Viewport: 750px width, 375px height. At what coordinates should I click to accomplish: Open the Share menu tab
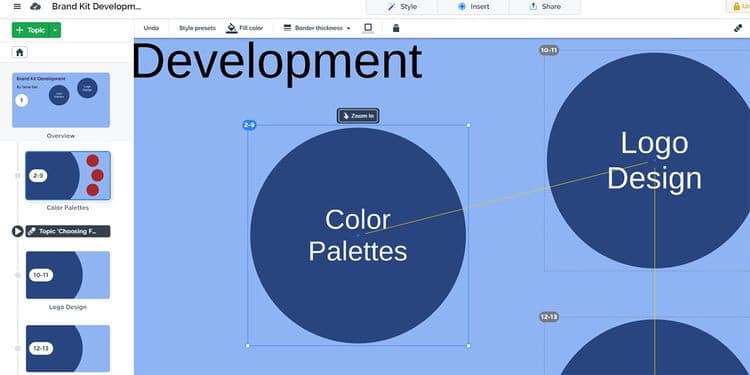pyautogui.click(x=545, y=7)
